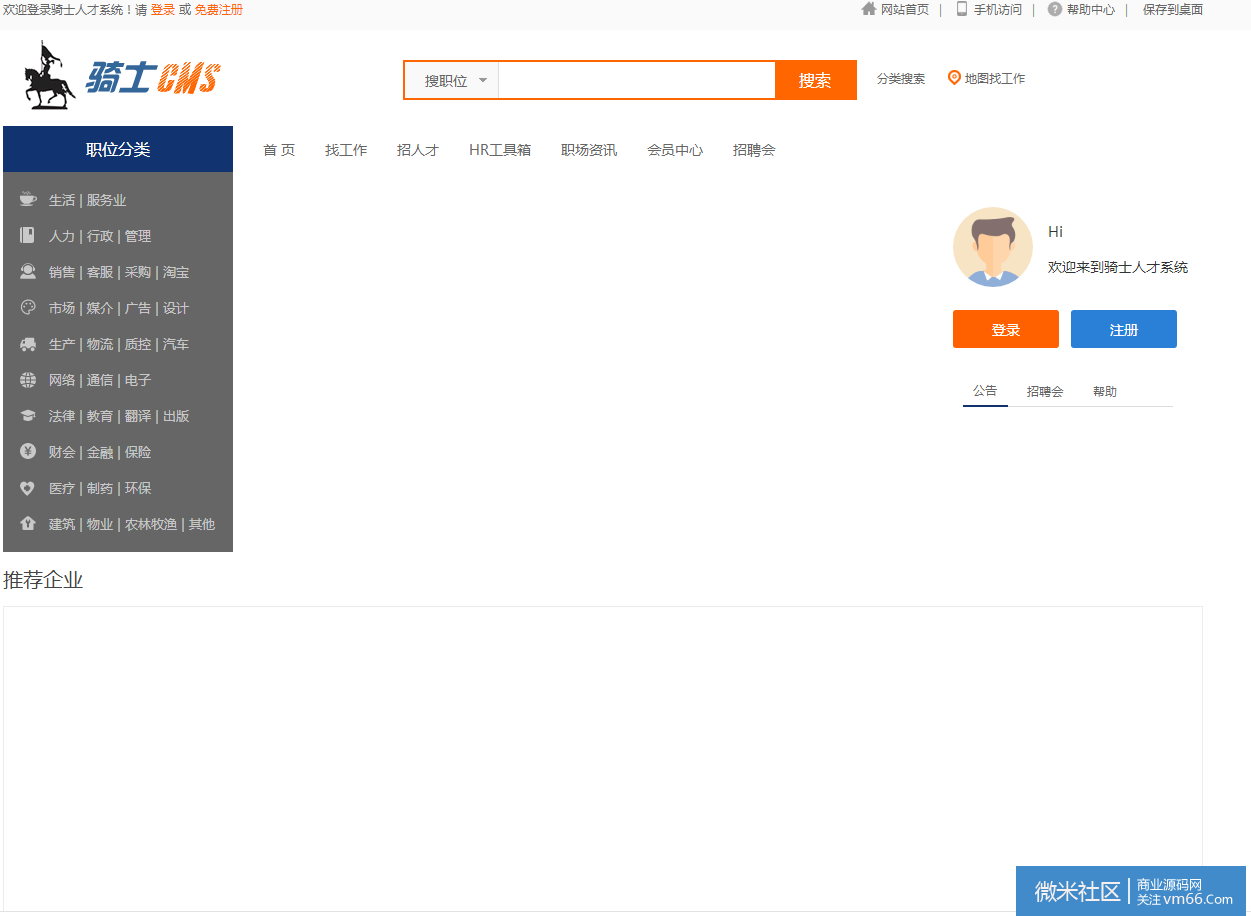Viewport: 1251px width, 916px height.
Task: Switch to the 帮助 tab
Action: point(1105,392)
